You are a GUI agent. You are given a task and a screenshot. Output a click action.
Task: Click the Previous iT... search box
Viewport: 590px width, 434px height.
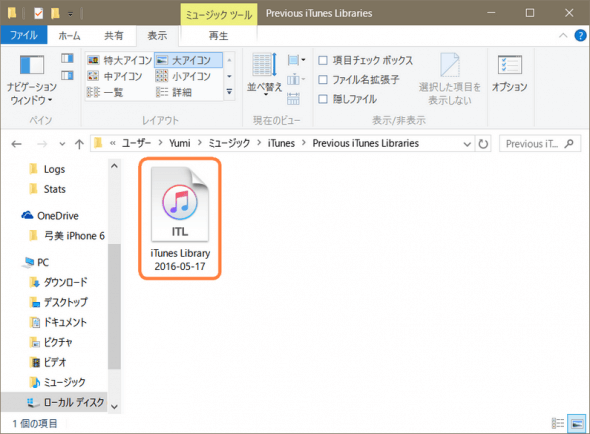pos(540,144)
